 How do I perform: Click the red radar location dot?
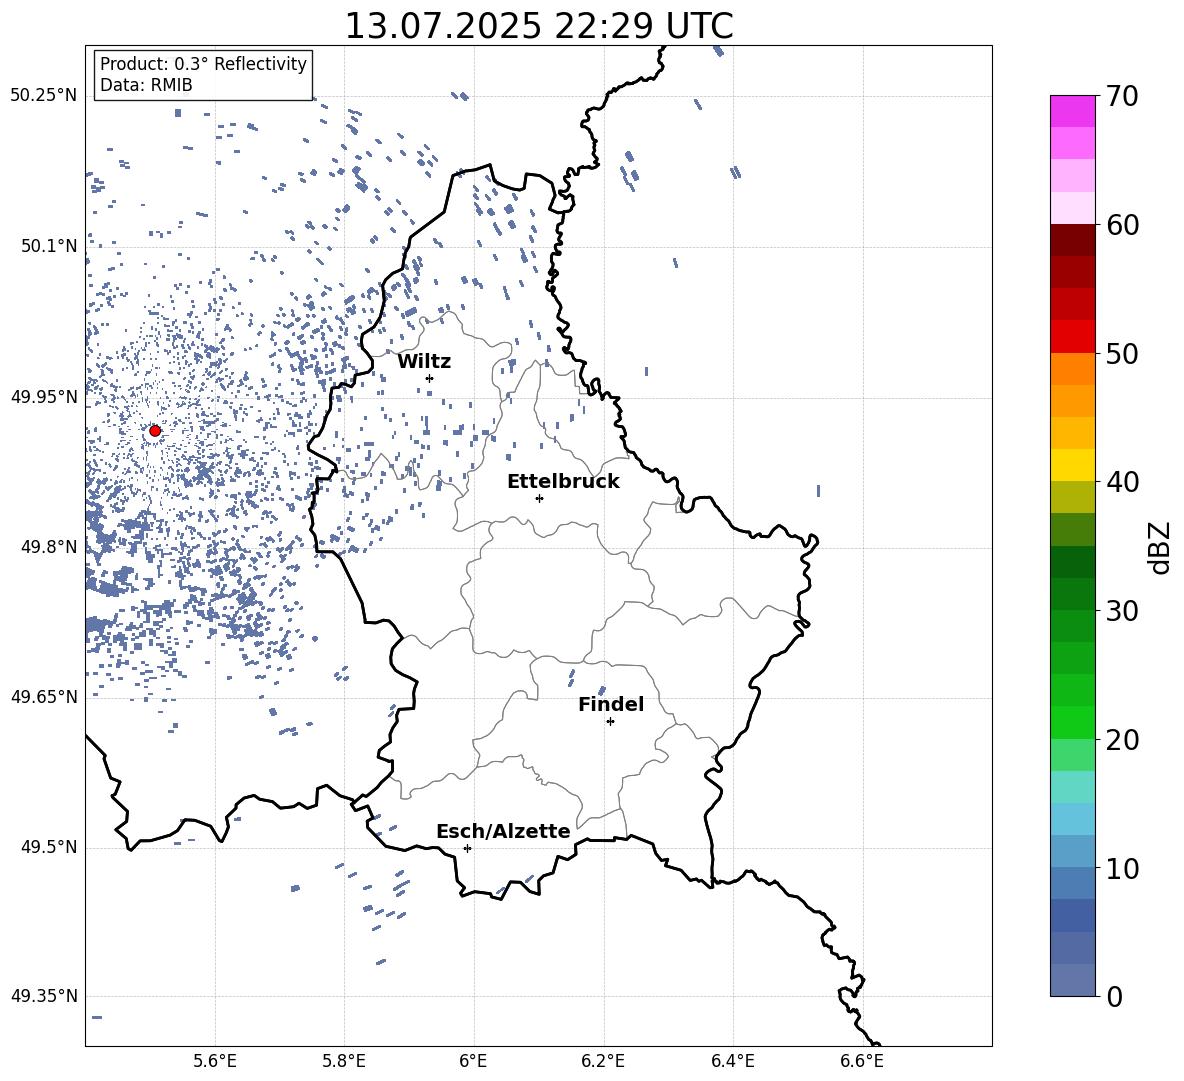pos(155,431)
